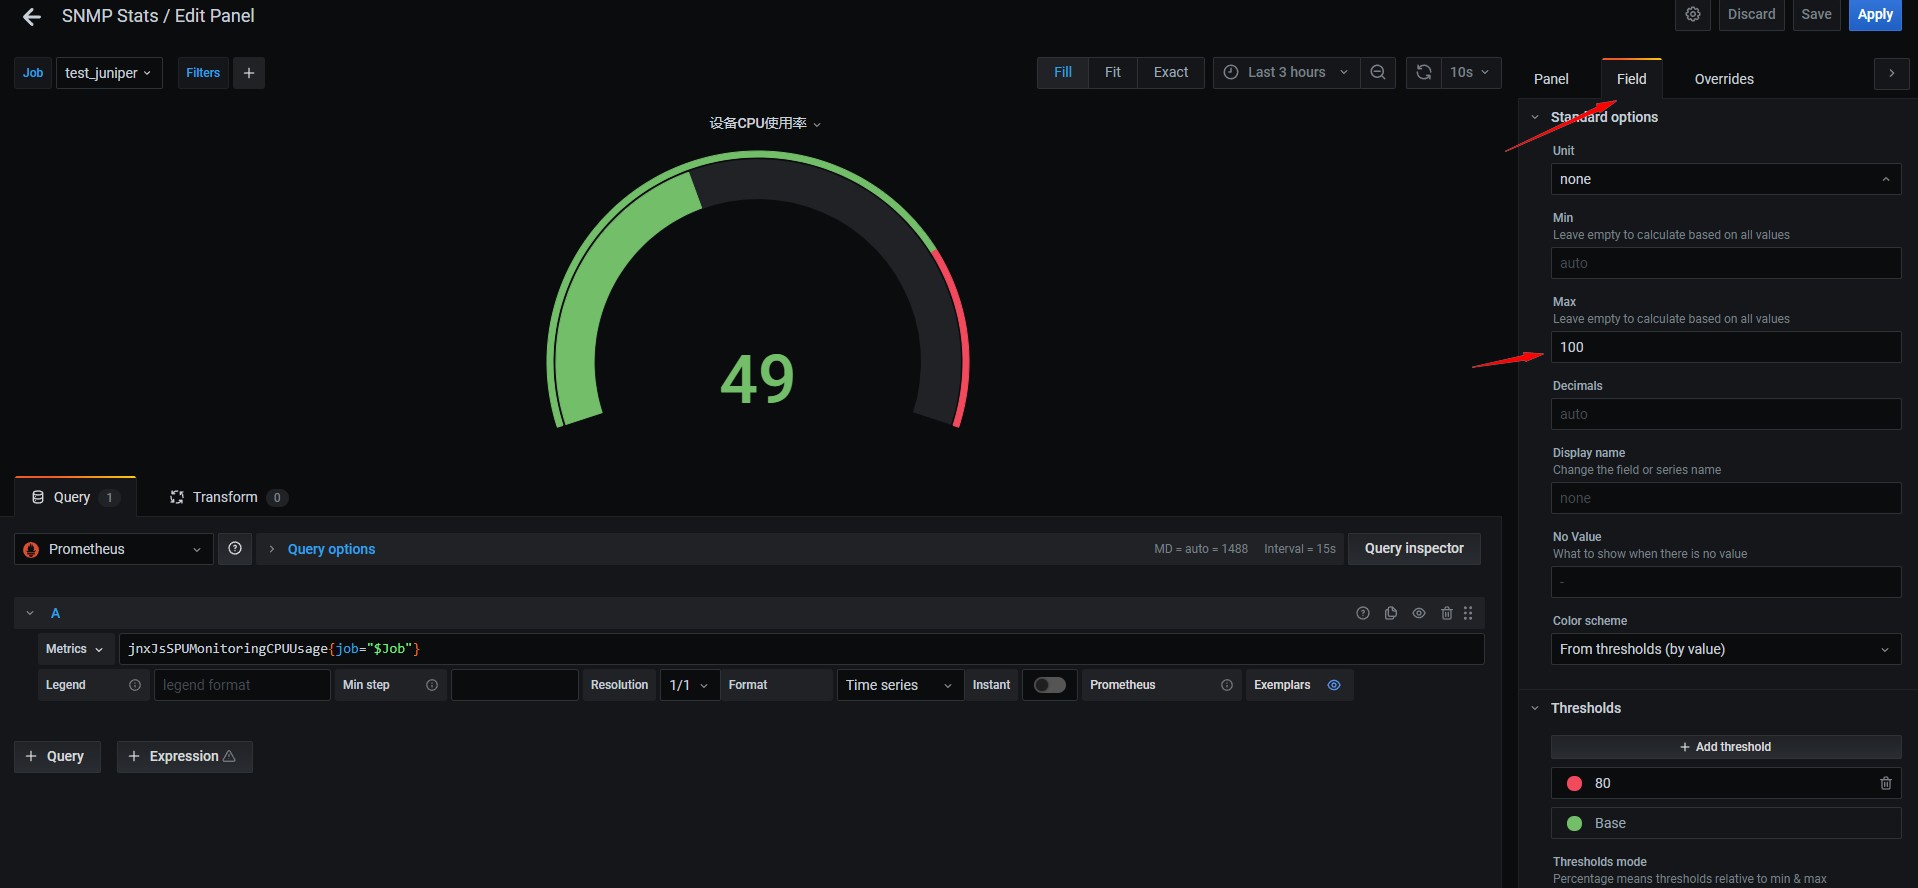Click the zoom out time range icon
Viewport: 1918px width, 888px height.
point(1378,72)
